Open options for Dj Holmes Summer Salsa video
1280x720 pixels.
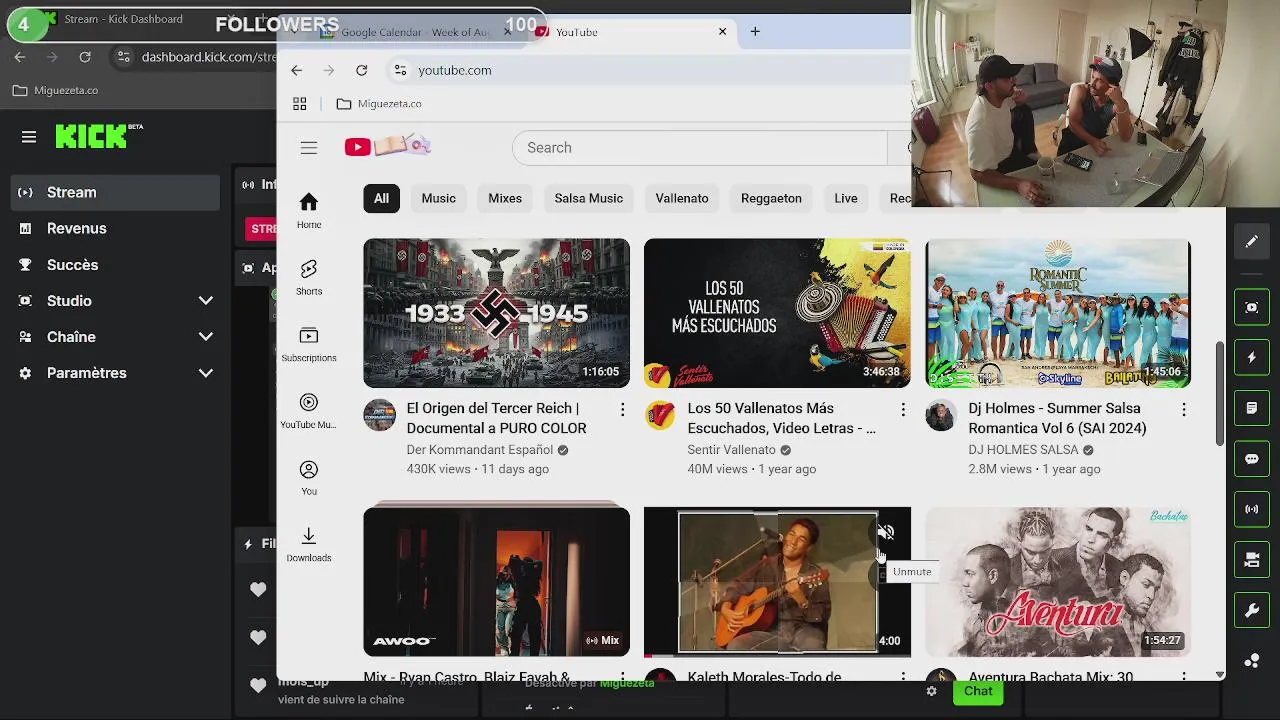coord(1184,410)
